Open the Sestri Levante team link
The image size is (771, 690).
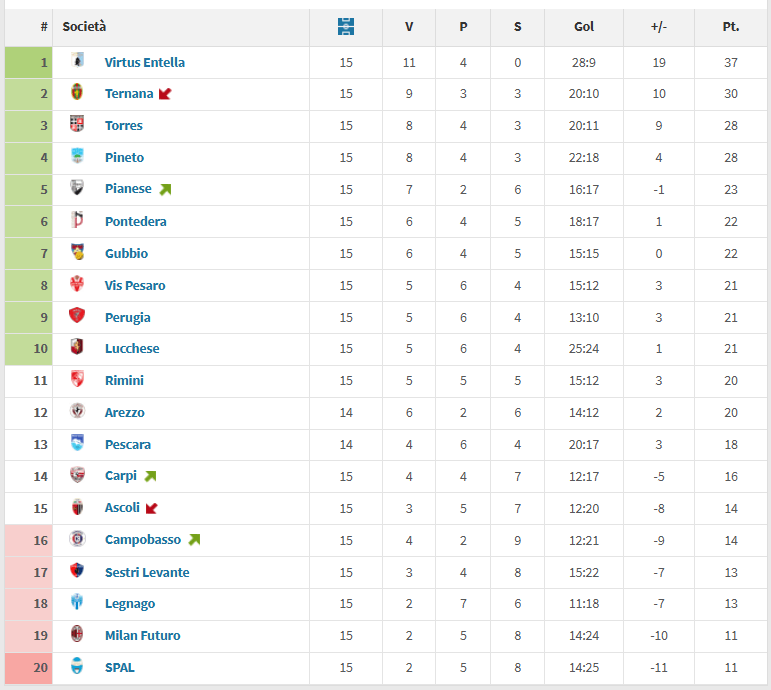point(147,572)
